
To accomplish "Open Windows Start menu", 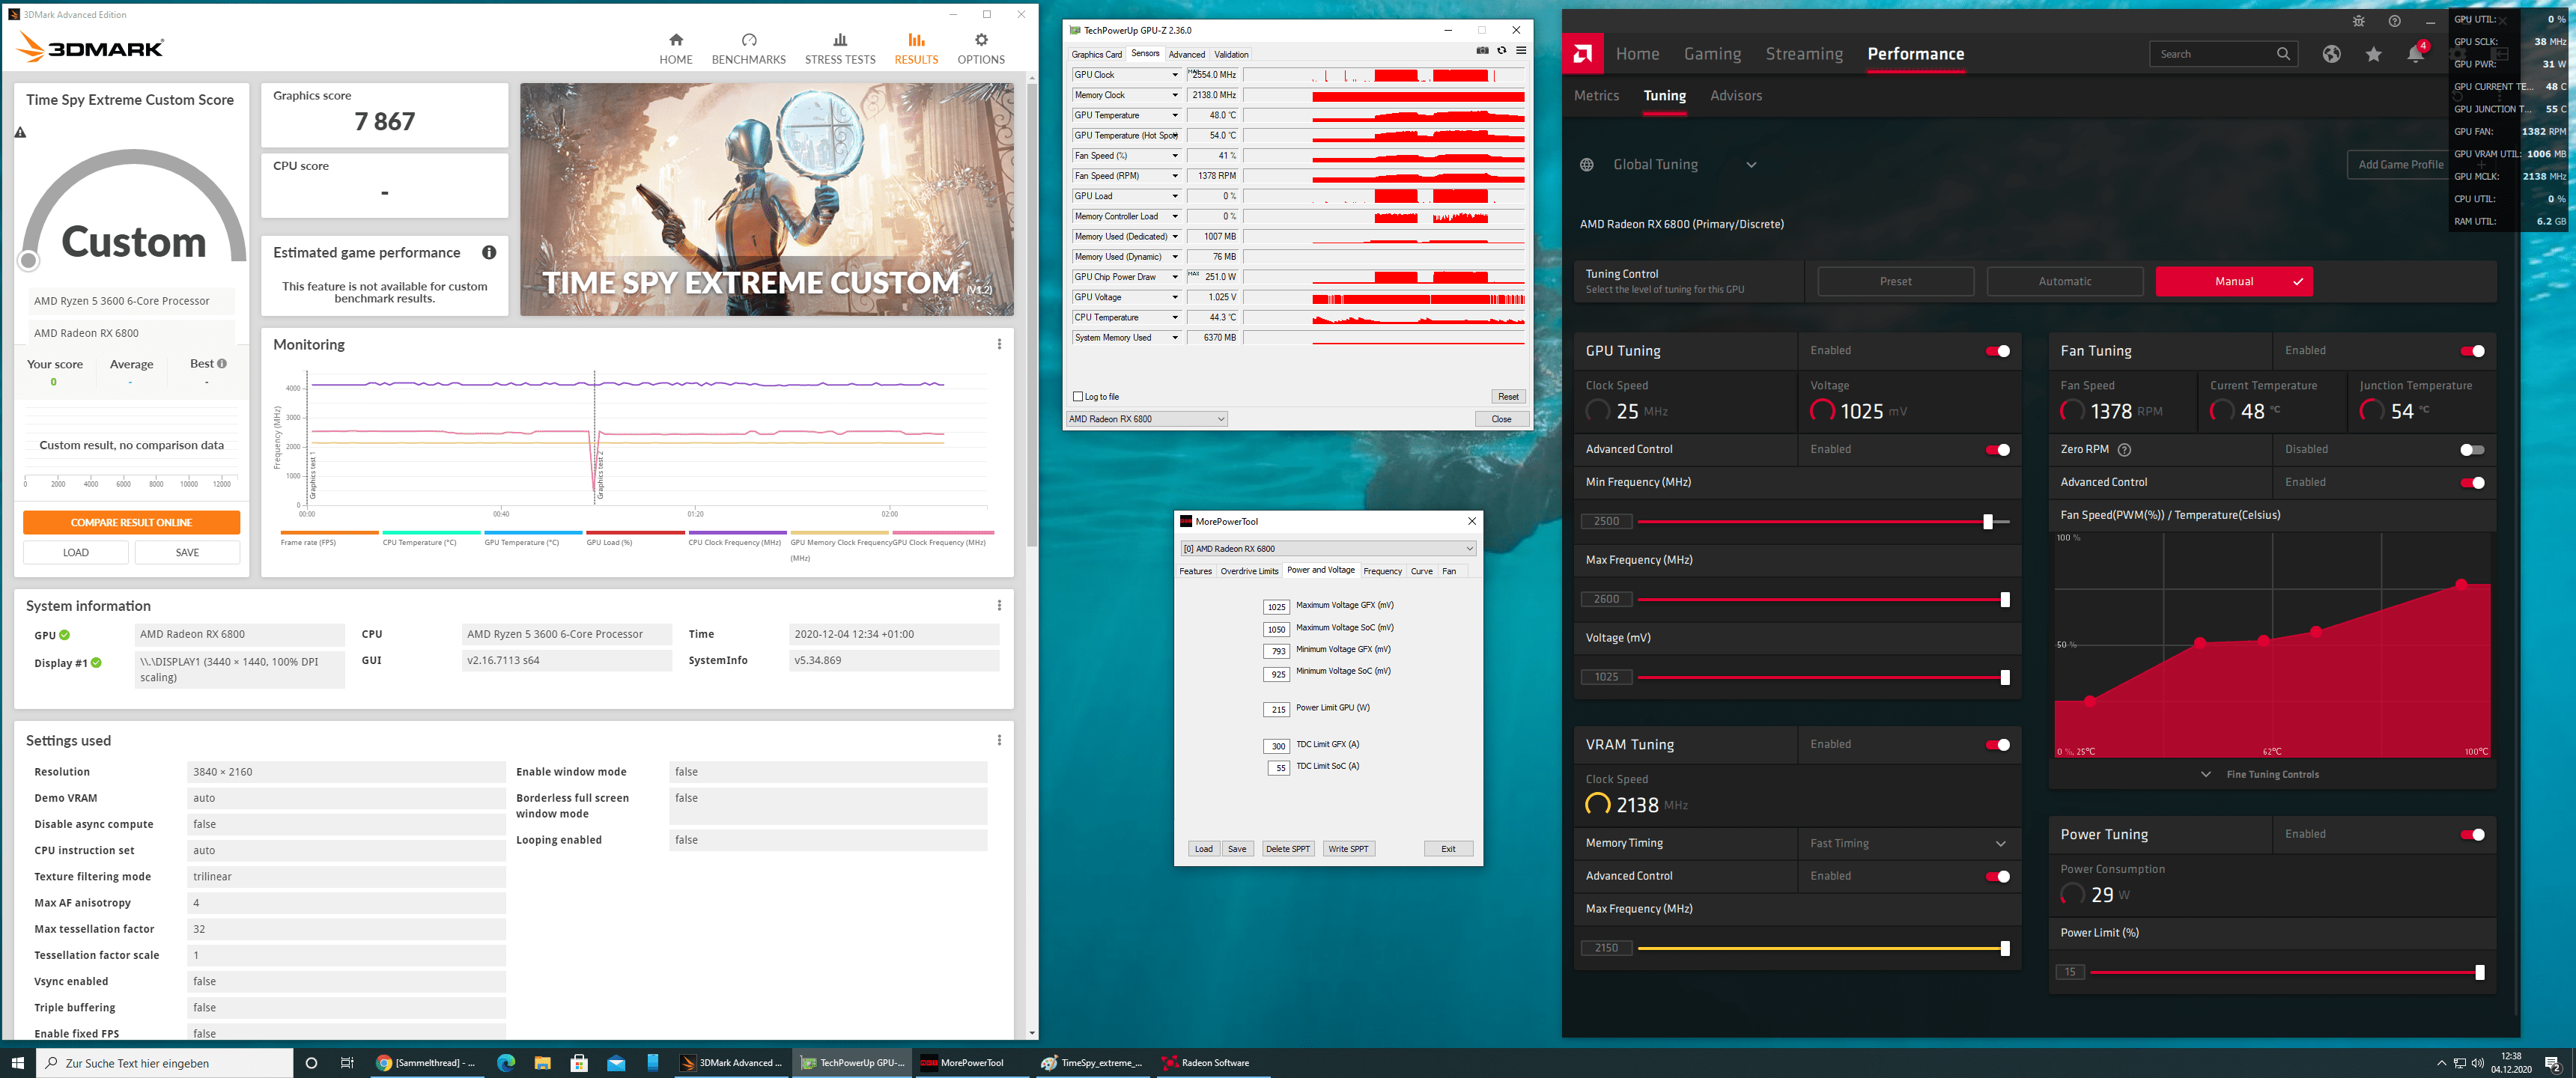I will pos(17,1062).
